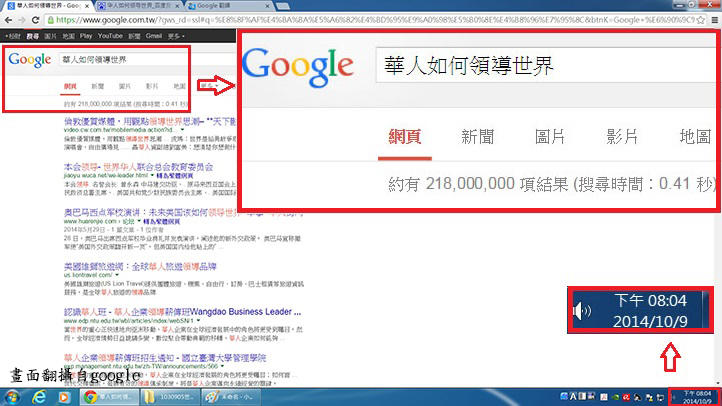Click the address bar URL
Screen dimensions: 722x406
pyautogui.click(x=375, y=20)
